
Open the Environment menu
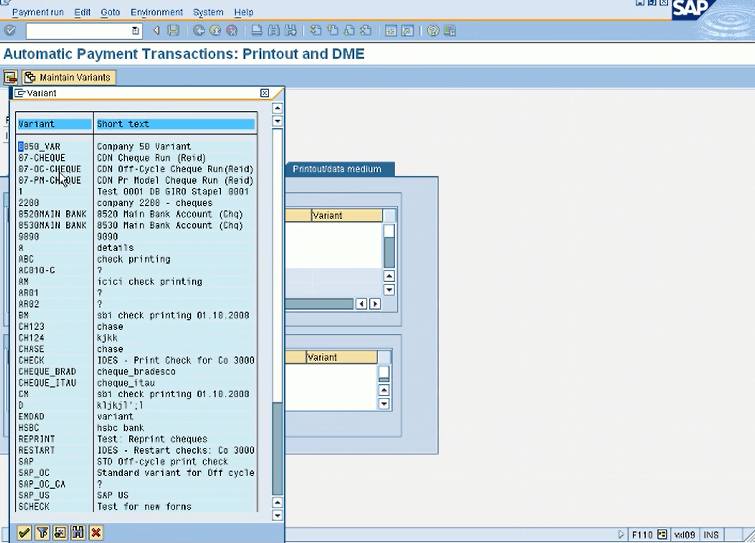pyautogui.click(x=156, y=12)
